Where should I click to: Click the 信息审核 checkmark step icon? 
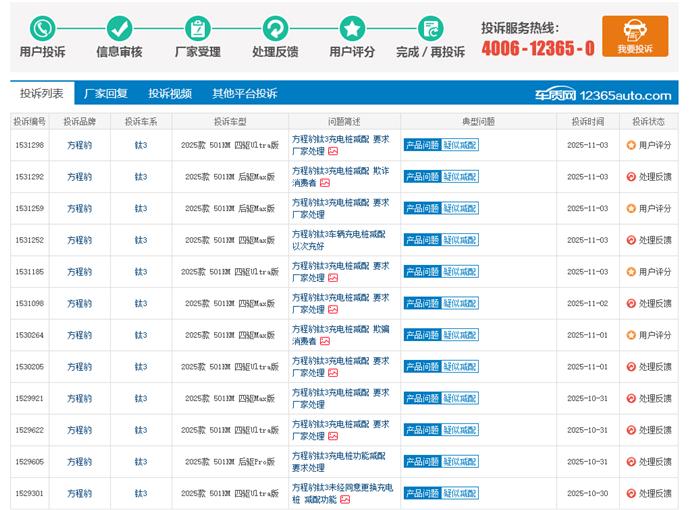(x=119, y=28)
